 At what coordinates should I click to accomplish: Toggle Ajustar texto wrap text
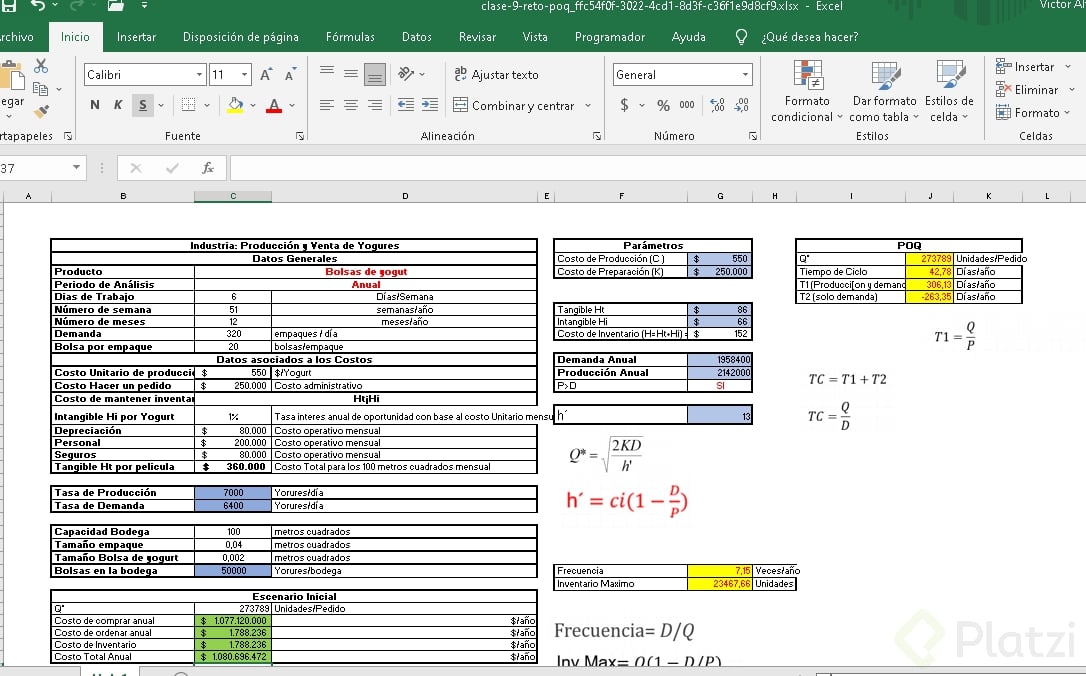pyautogui.click(x=496, y=74)
